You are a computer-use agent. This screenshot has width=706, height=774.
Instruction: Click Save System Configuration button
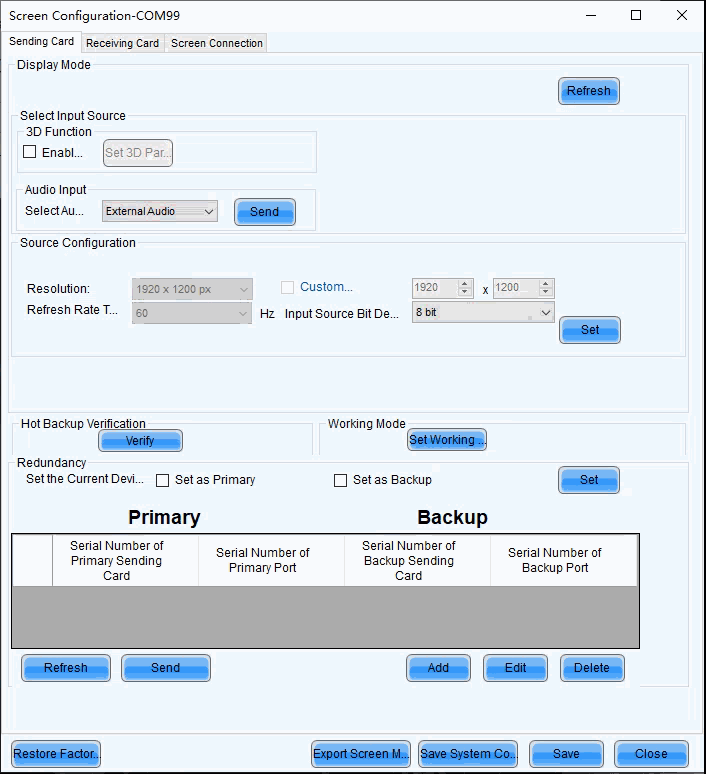pyautogui.click(x=467, y=754)
